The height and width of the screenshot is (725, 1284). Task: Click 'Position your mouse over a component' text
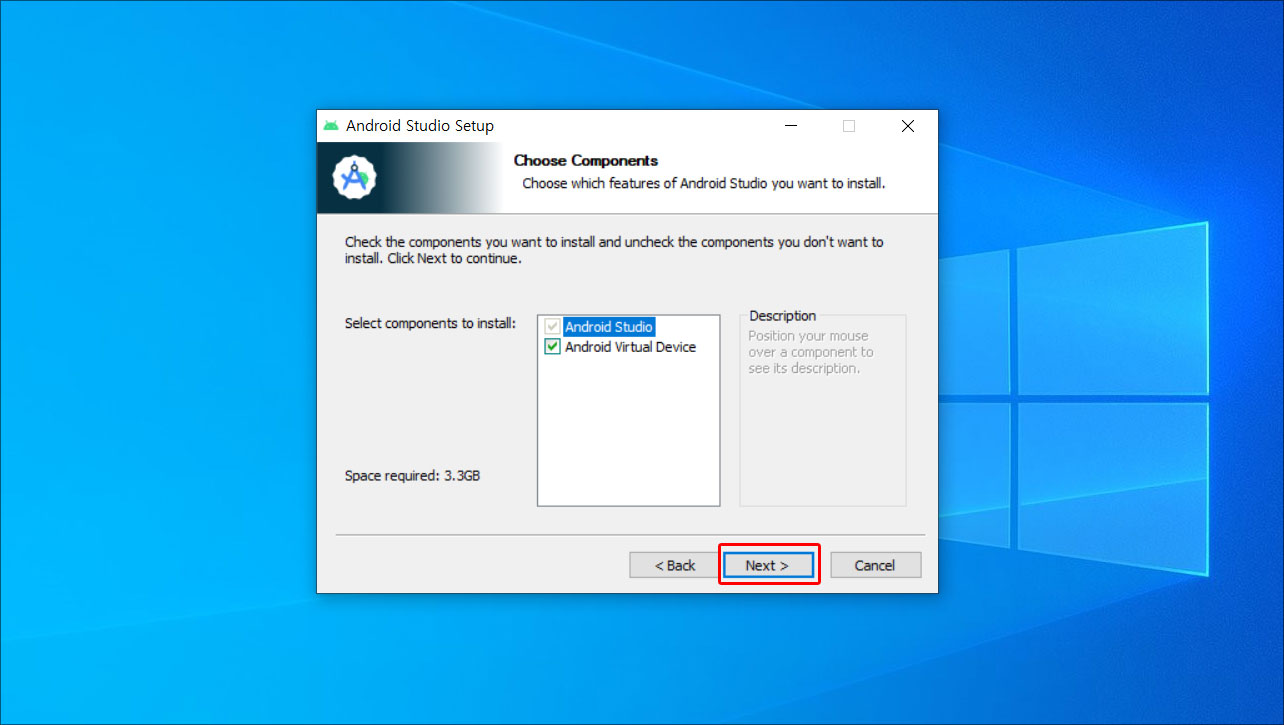click(810, 352)
